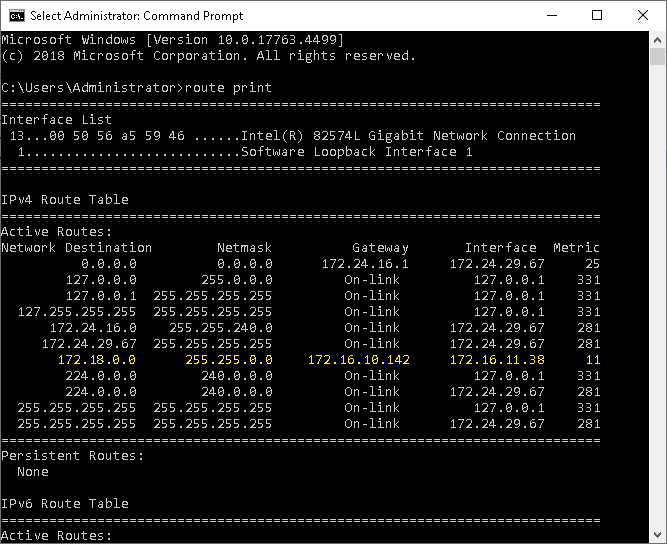Click the MAC address 00 50 56 a5 59 46
Screen dimensions: 667x544
117,136
